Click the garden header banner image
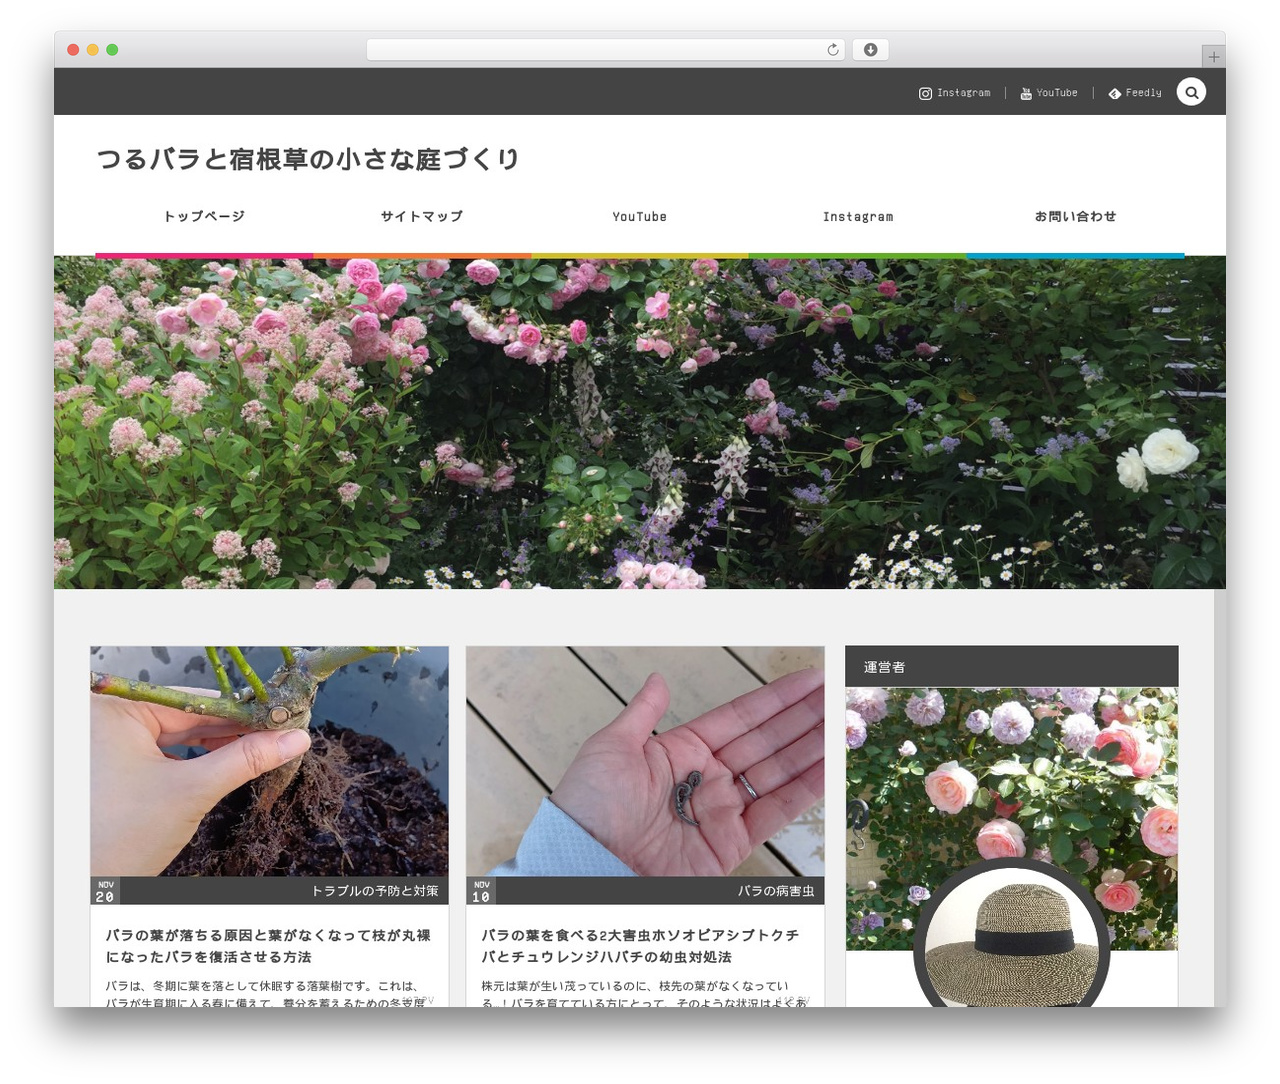The width and height of the screenshot is (1280, 1084). 640,422
